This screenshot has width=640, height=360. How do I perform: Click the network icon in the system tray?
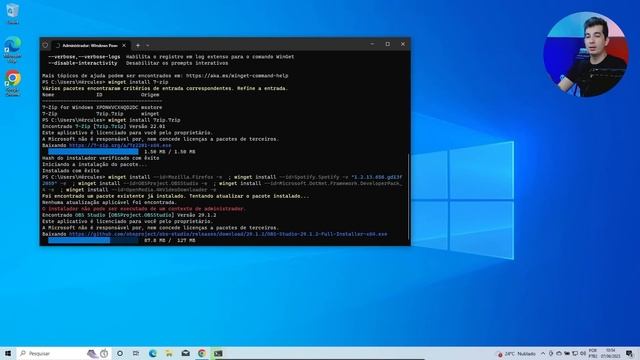pos(575,354)
